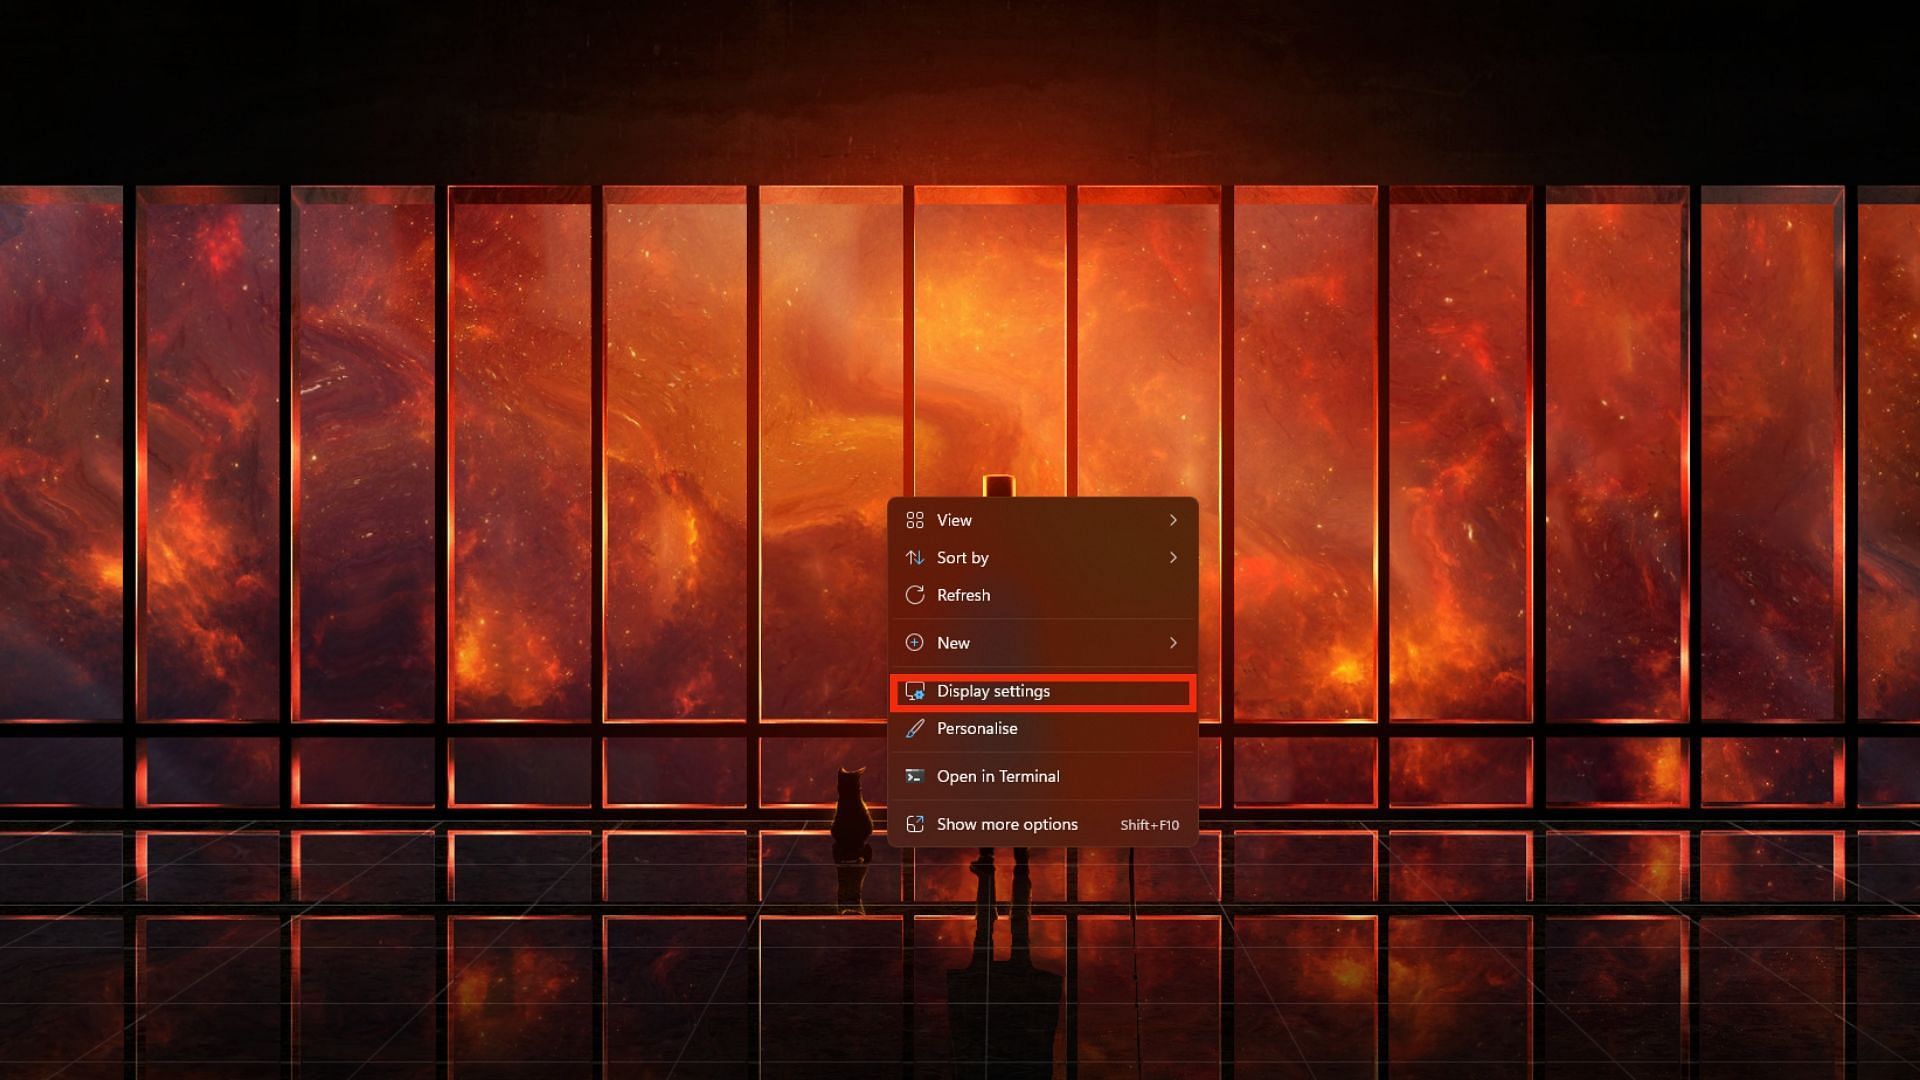Viewport: 1920px width, 1080px height.
Task: Select icon size via View submenu
Action: 1042,518
